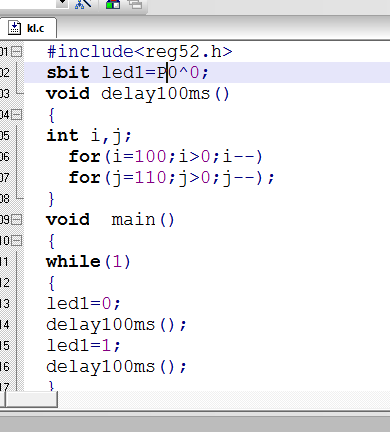Click the 'int i,j;' declaration line

tap(89, 136)
